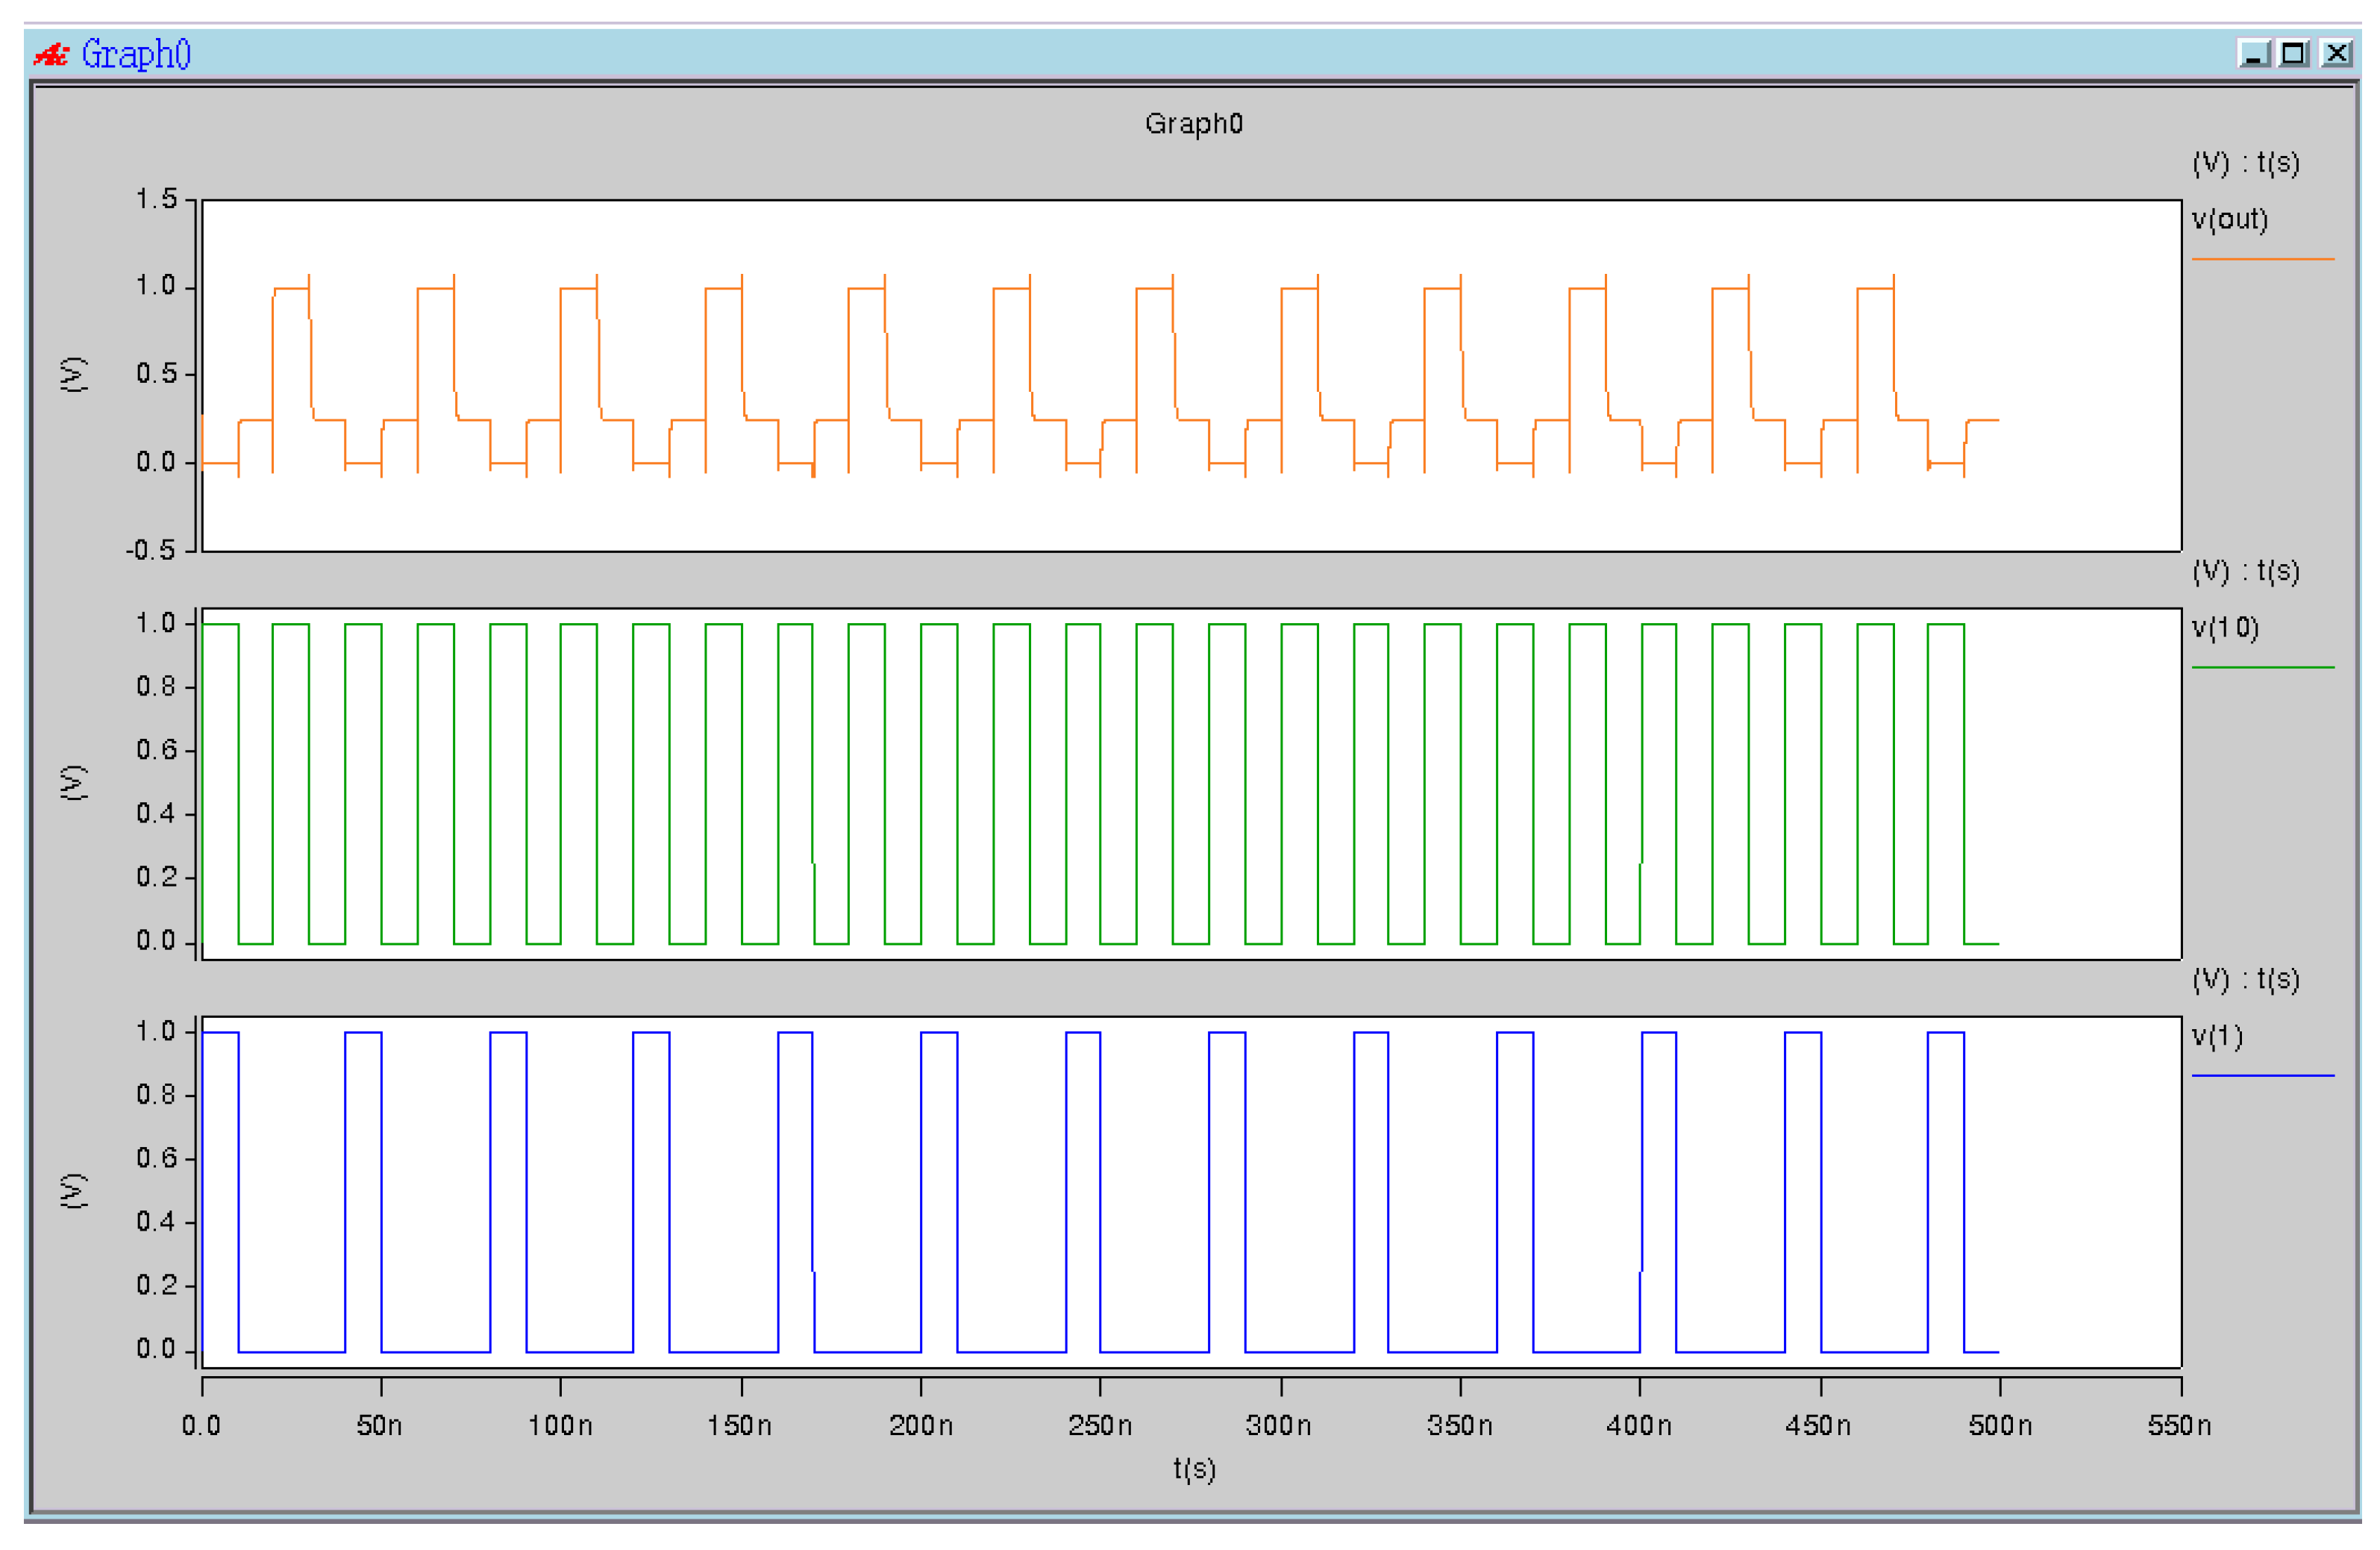
Task: Click the Graph0 title text above plots
Action: point(1194,124)
